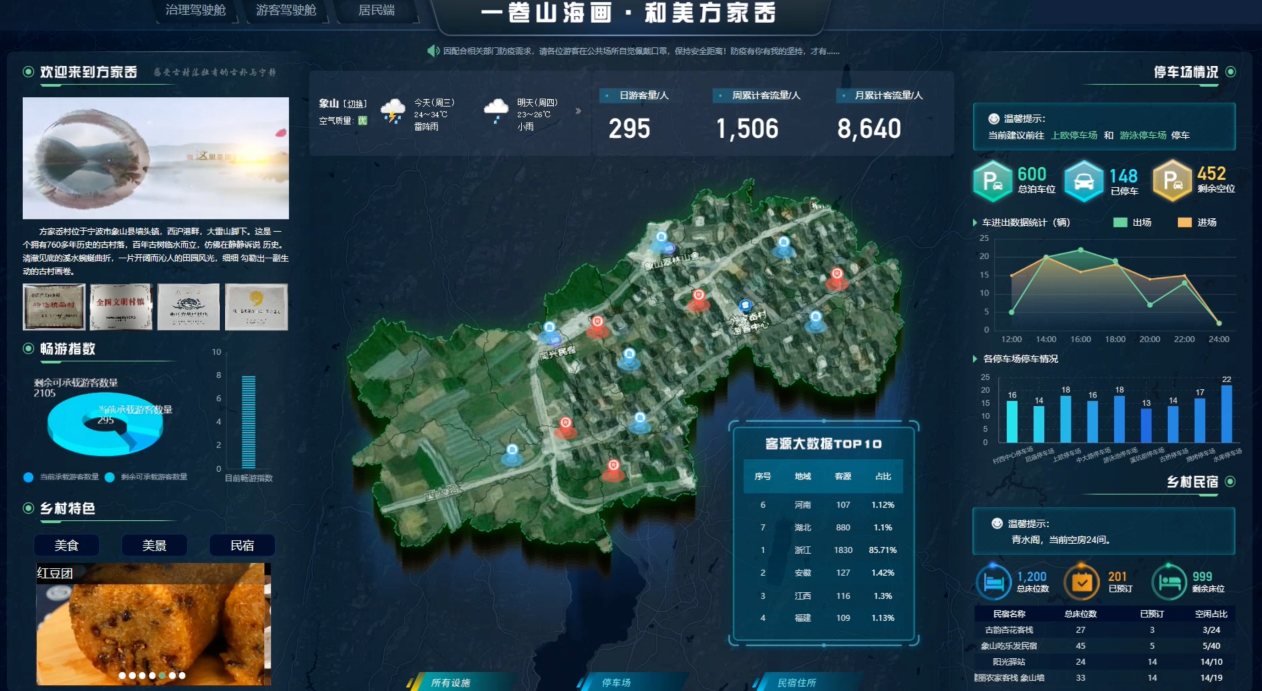Image resolution: width=1262 pixels, height=691 pixels.
Task: Open the 上欧停车场 parking lot link
Action: [x=1074, y=135]
